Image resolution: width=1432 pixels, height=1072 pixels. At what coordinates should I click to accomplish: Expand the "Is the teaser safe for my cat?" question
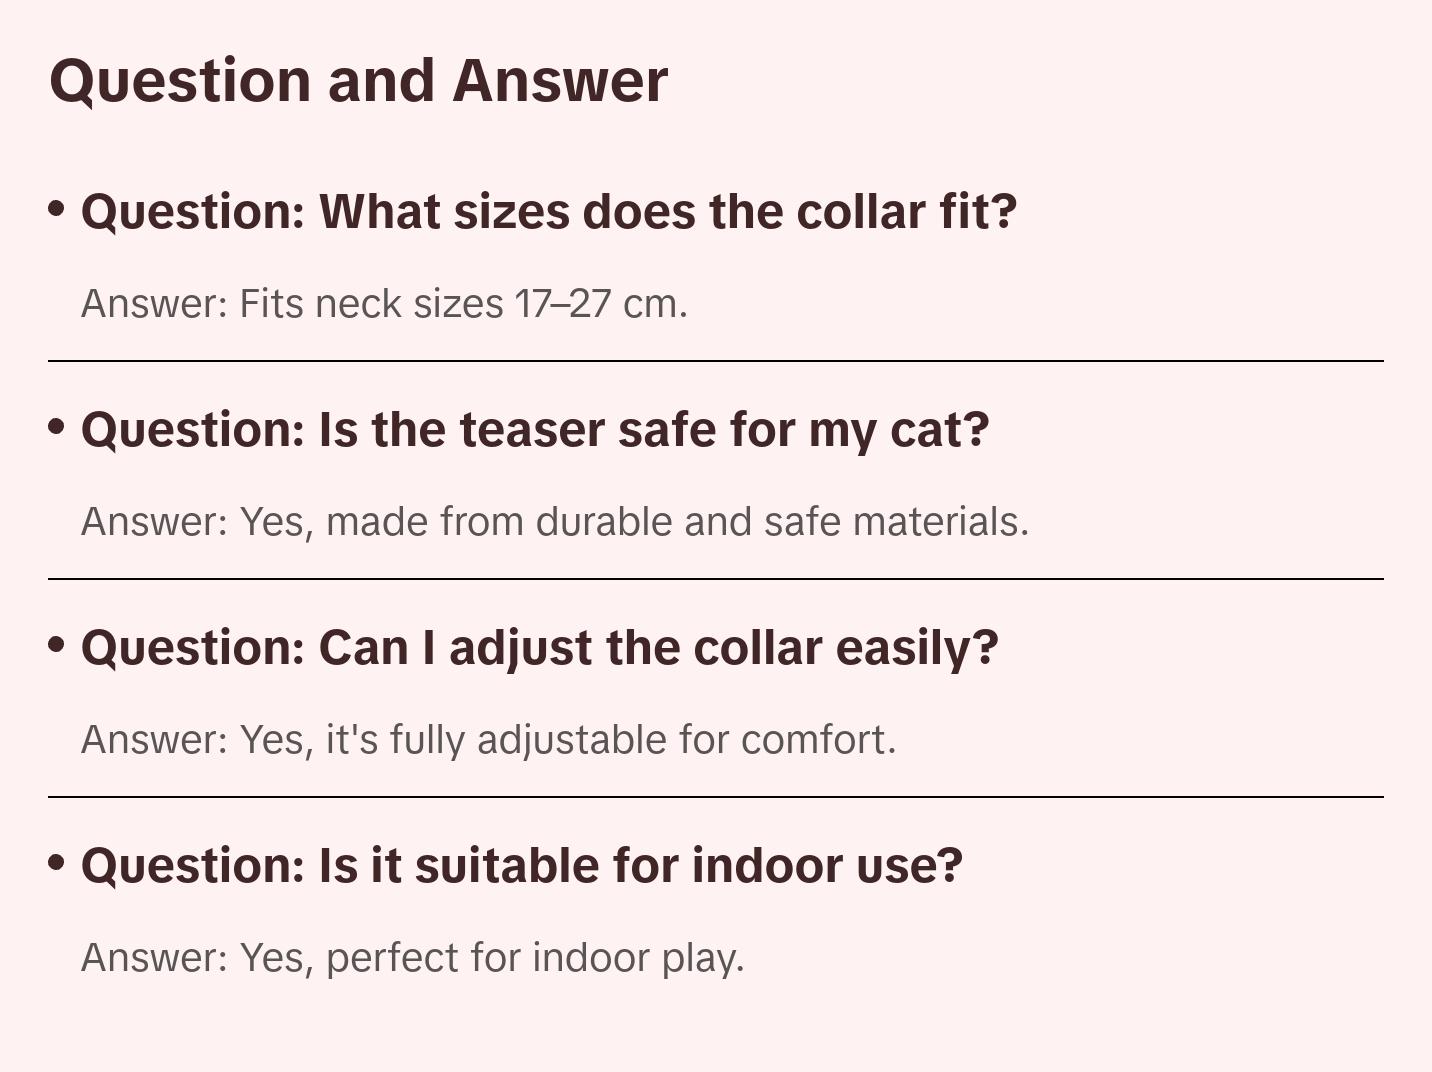[534, 430]
